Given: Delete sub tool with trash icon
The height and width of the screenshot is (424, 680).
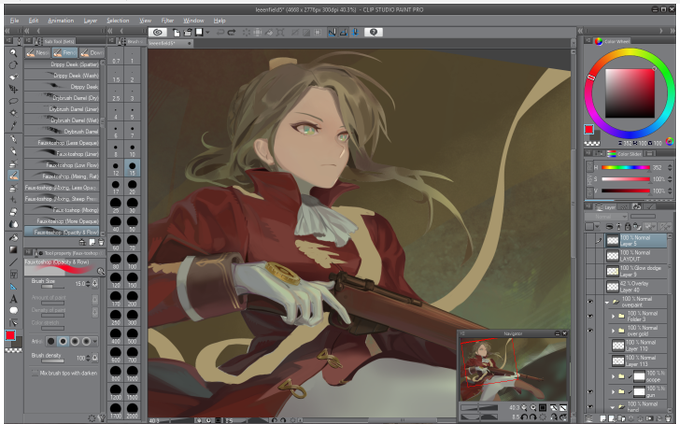Looking at the screenshot, I should pyautogui.click(x=101, y=242).
